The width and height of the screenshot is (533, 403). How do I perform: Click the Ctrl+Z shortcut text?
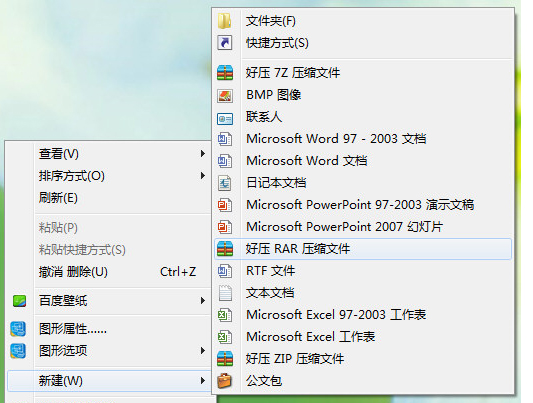click(178, 272)
